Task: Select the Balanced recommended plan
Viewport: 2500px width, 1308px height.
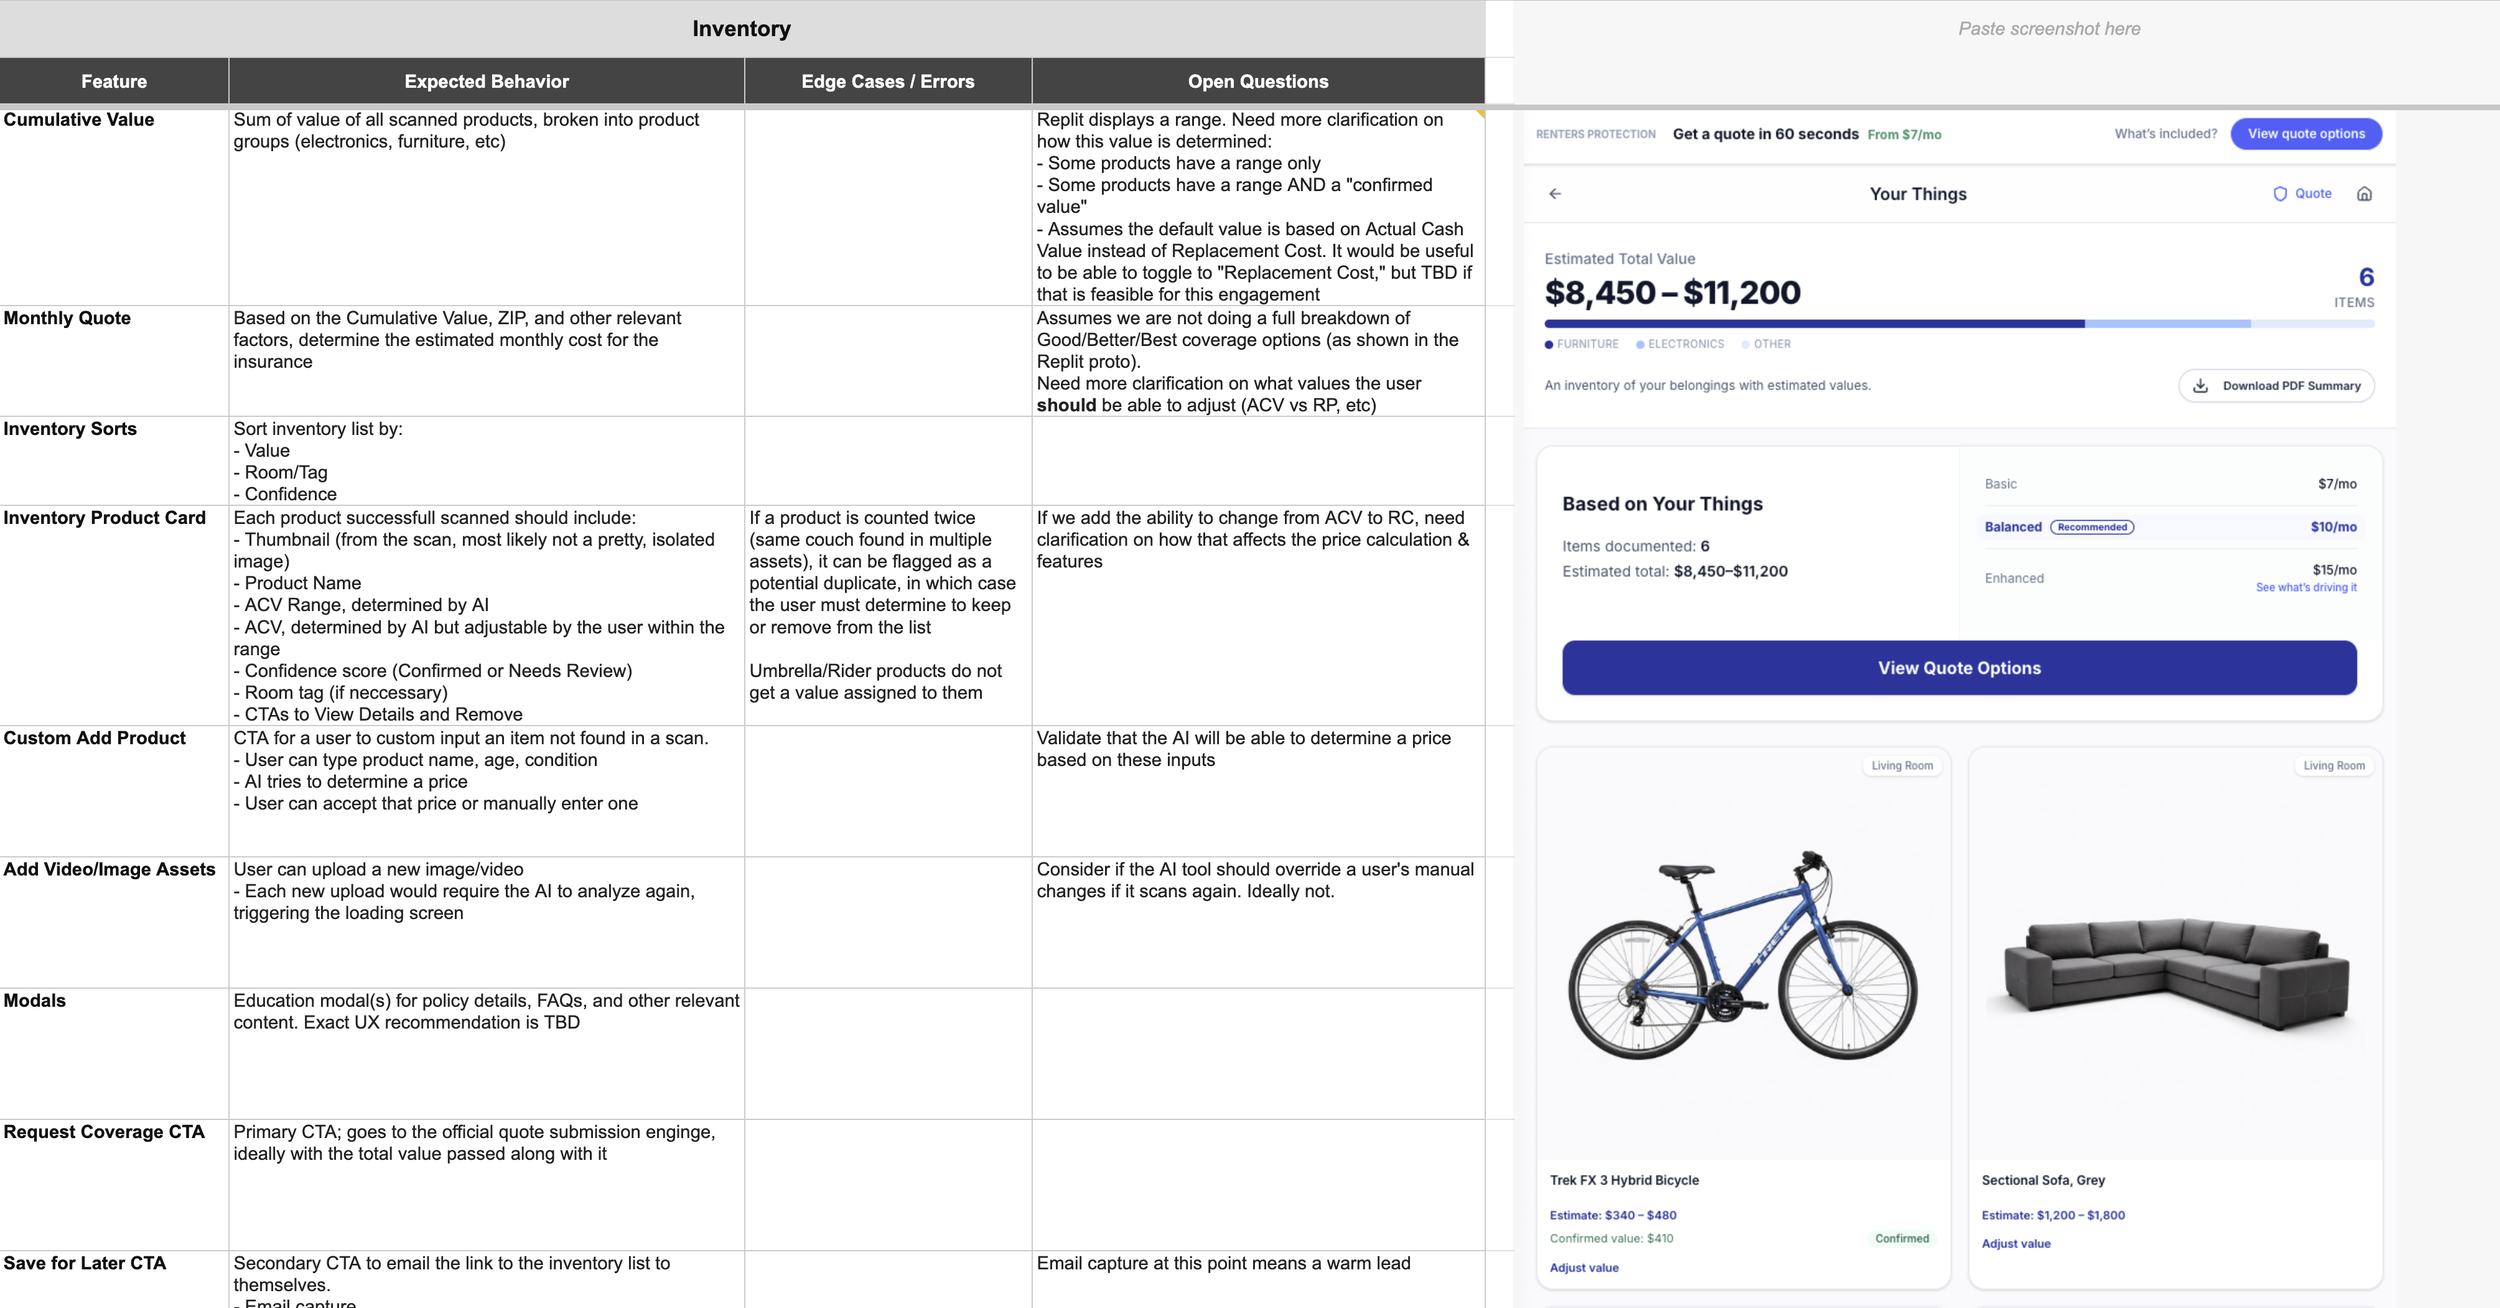Action: click(x=2170, y=527)
